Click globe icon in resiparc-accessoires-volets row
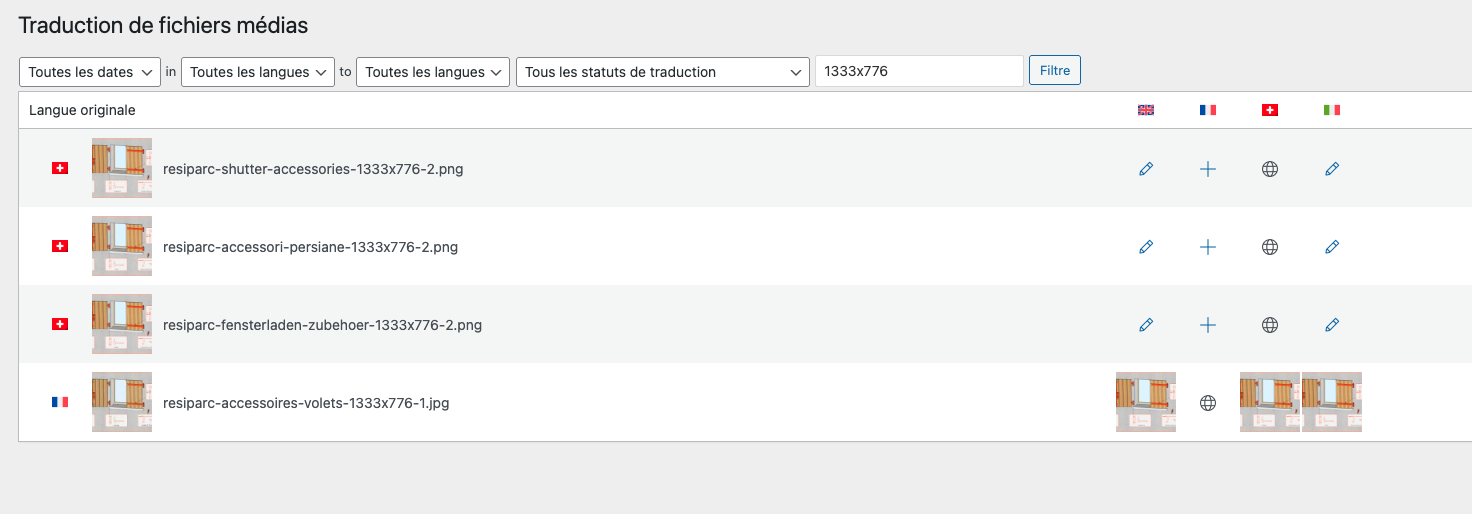Image resolution: width=1472 pixels, height=514 pixels. point(1208,403)
